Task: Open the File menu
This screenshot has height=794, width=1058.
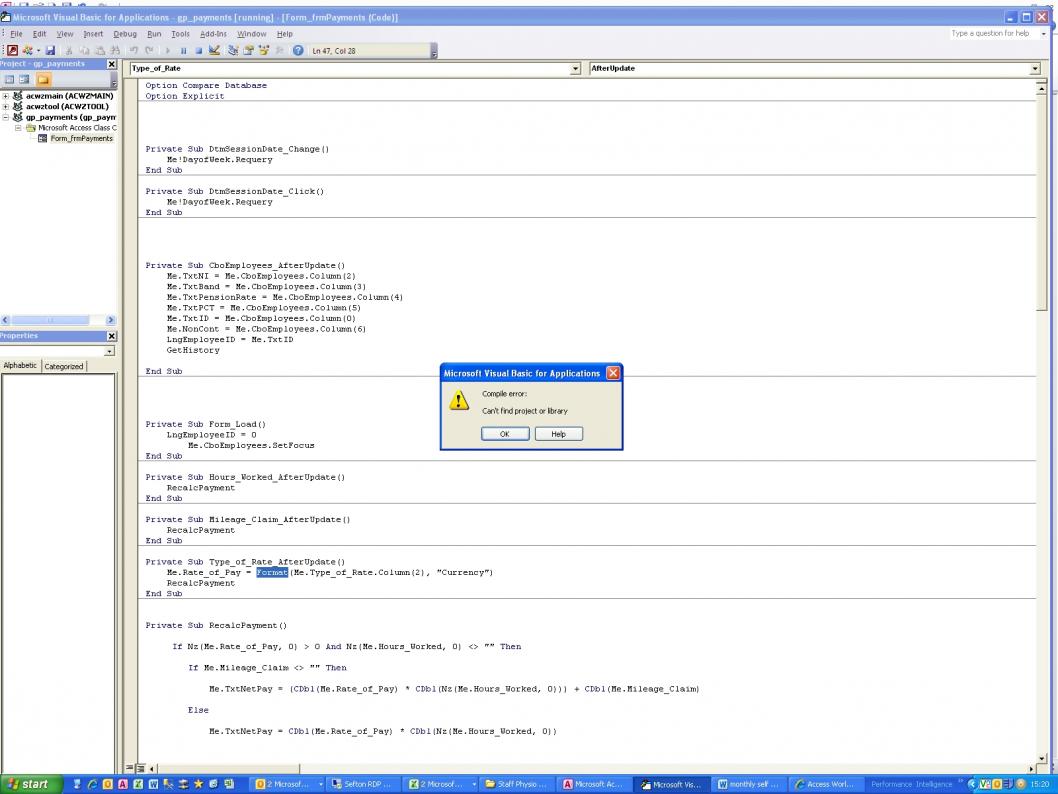Action: (x=16, y=34)
